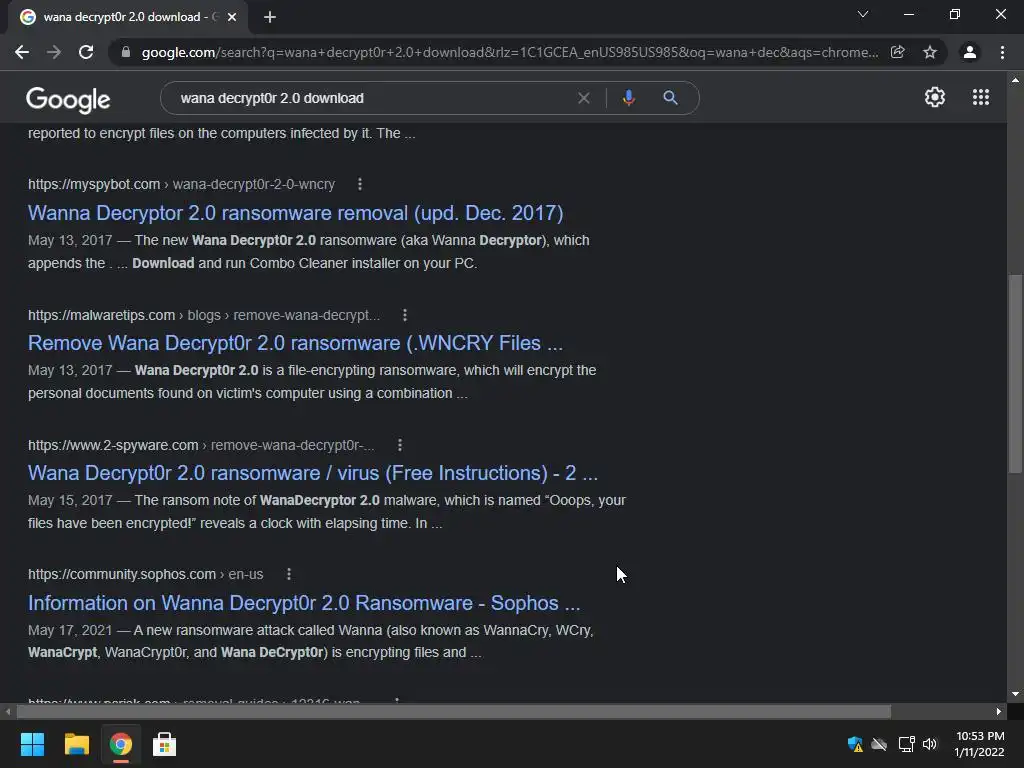Reload the Google search page

click(86, 52)
